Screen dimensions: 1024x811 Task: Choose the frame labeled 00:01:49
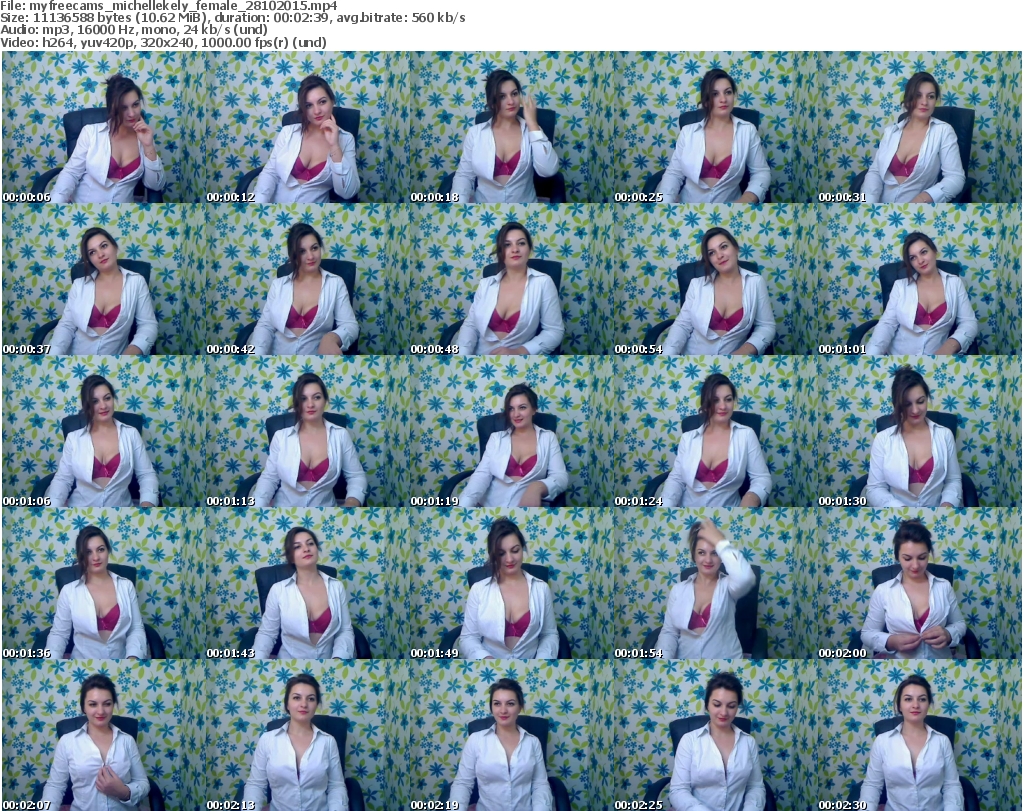click(x=511, y=584)
